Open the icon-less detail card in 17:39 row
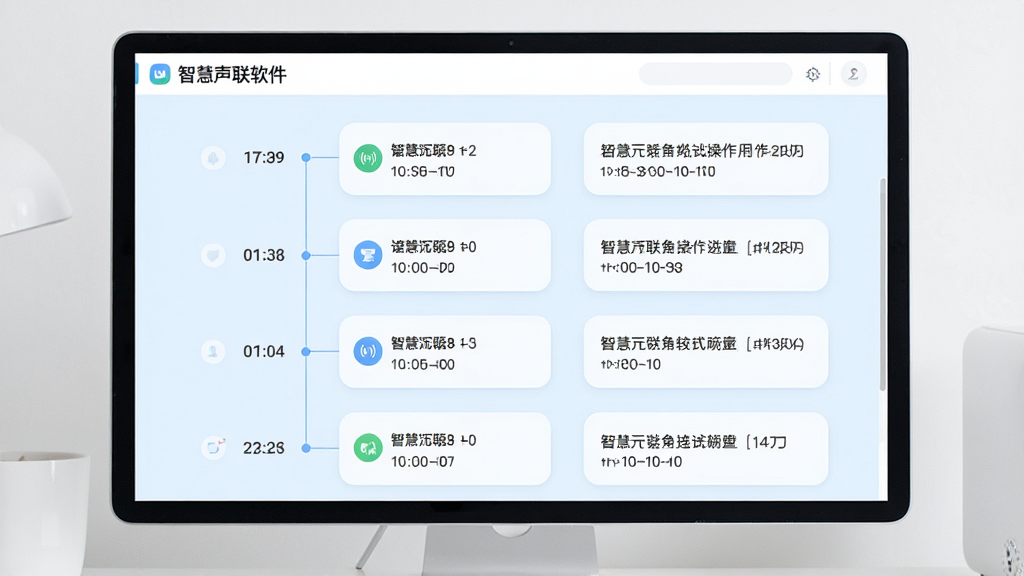 click(x=706, y=159)
